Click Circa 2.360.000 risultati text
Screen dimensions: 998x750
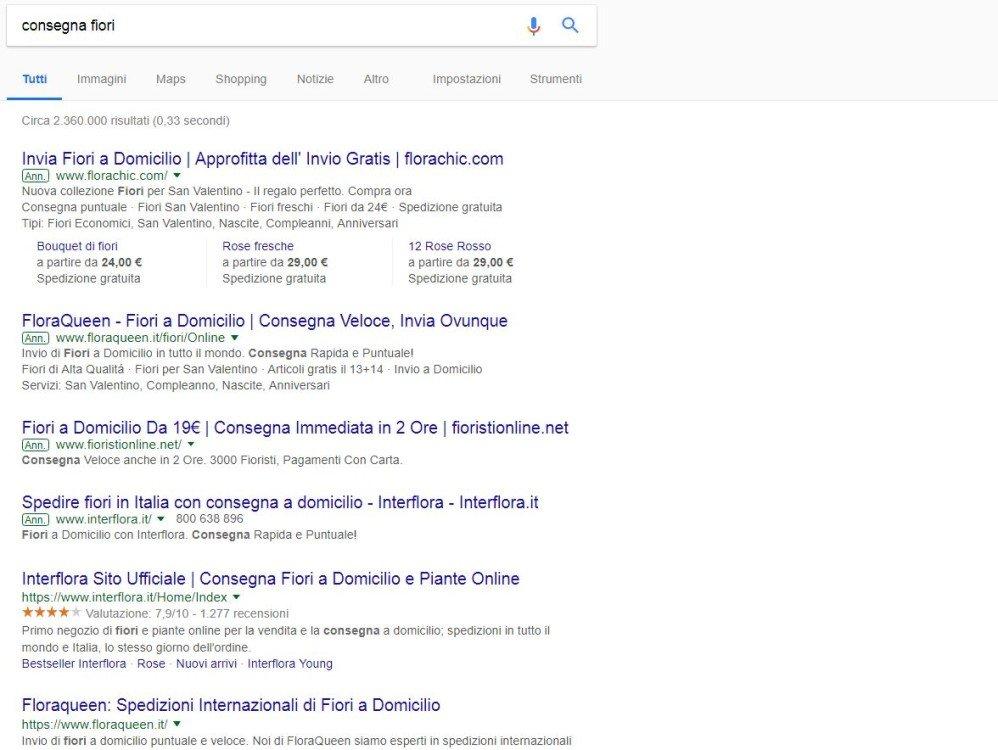[125, 120]
